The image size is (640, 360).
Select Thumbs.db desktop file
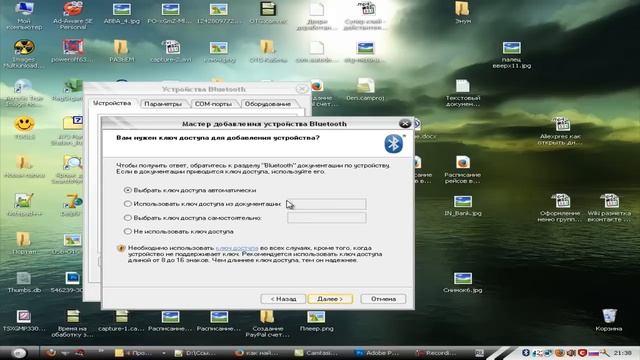point(24,282)
